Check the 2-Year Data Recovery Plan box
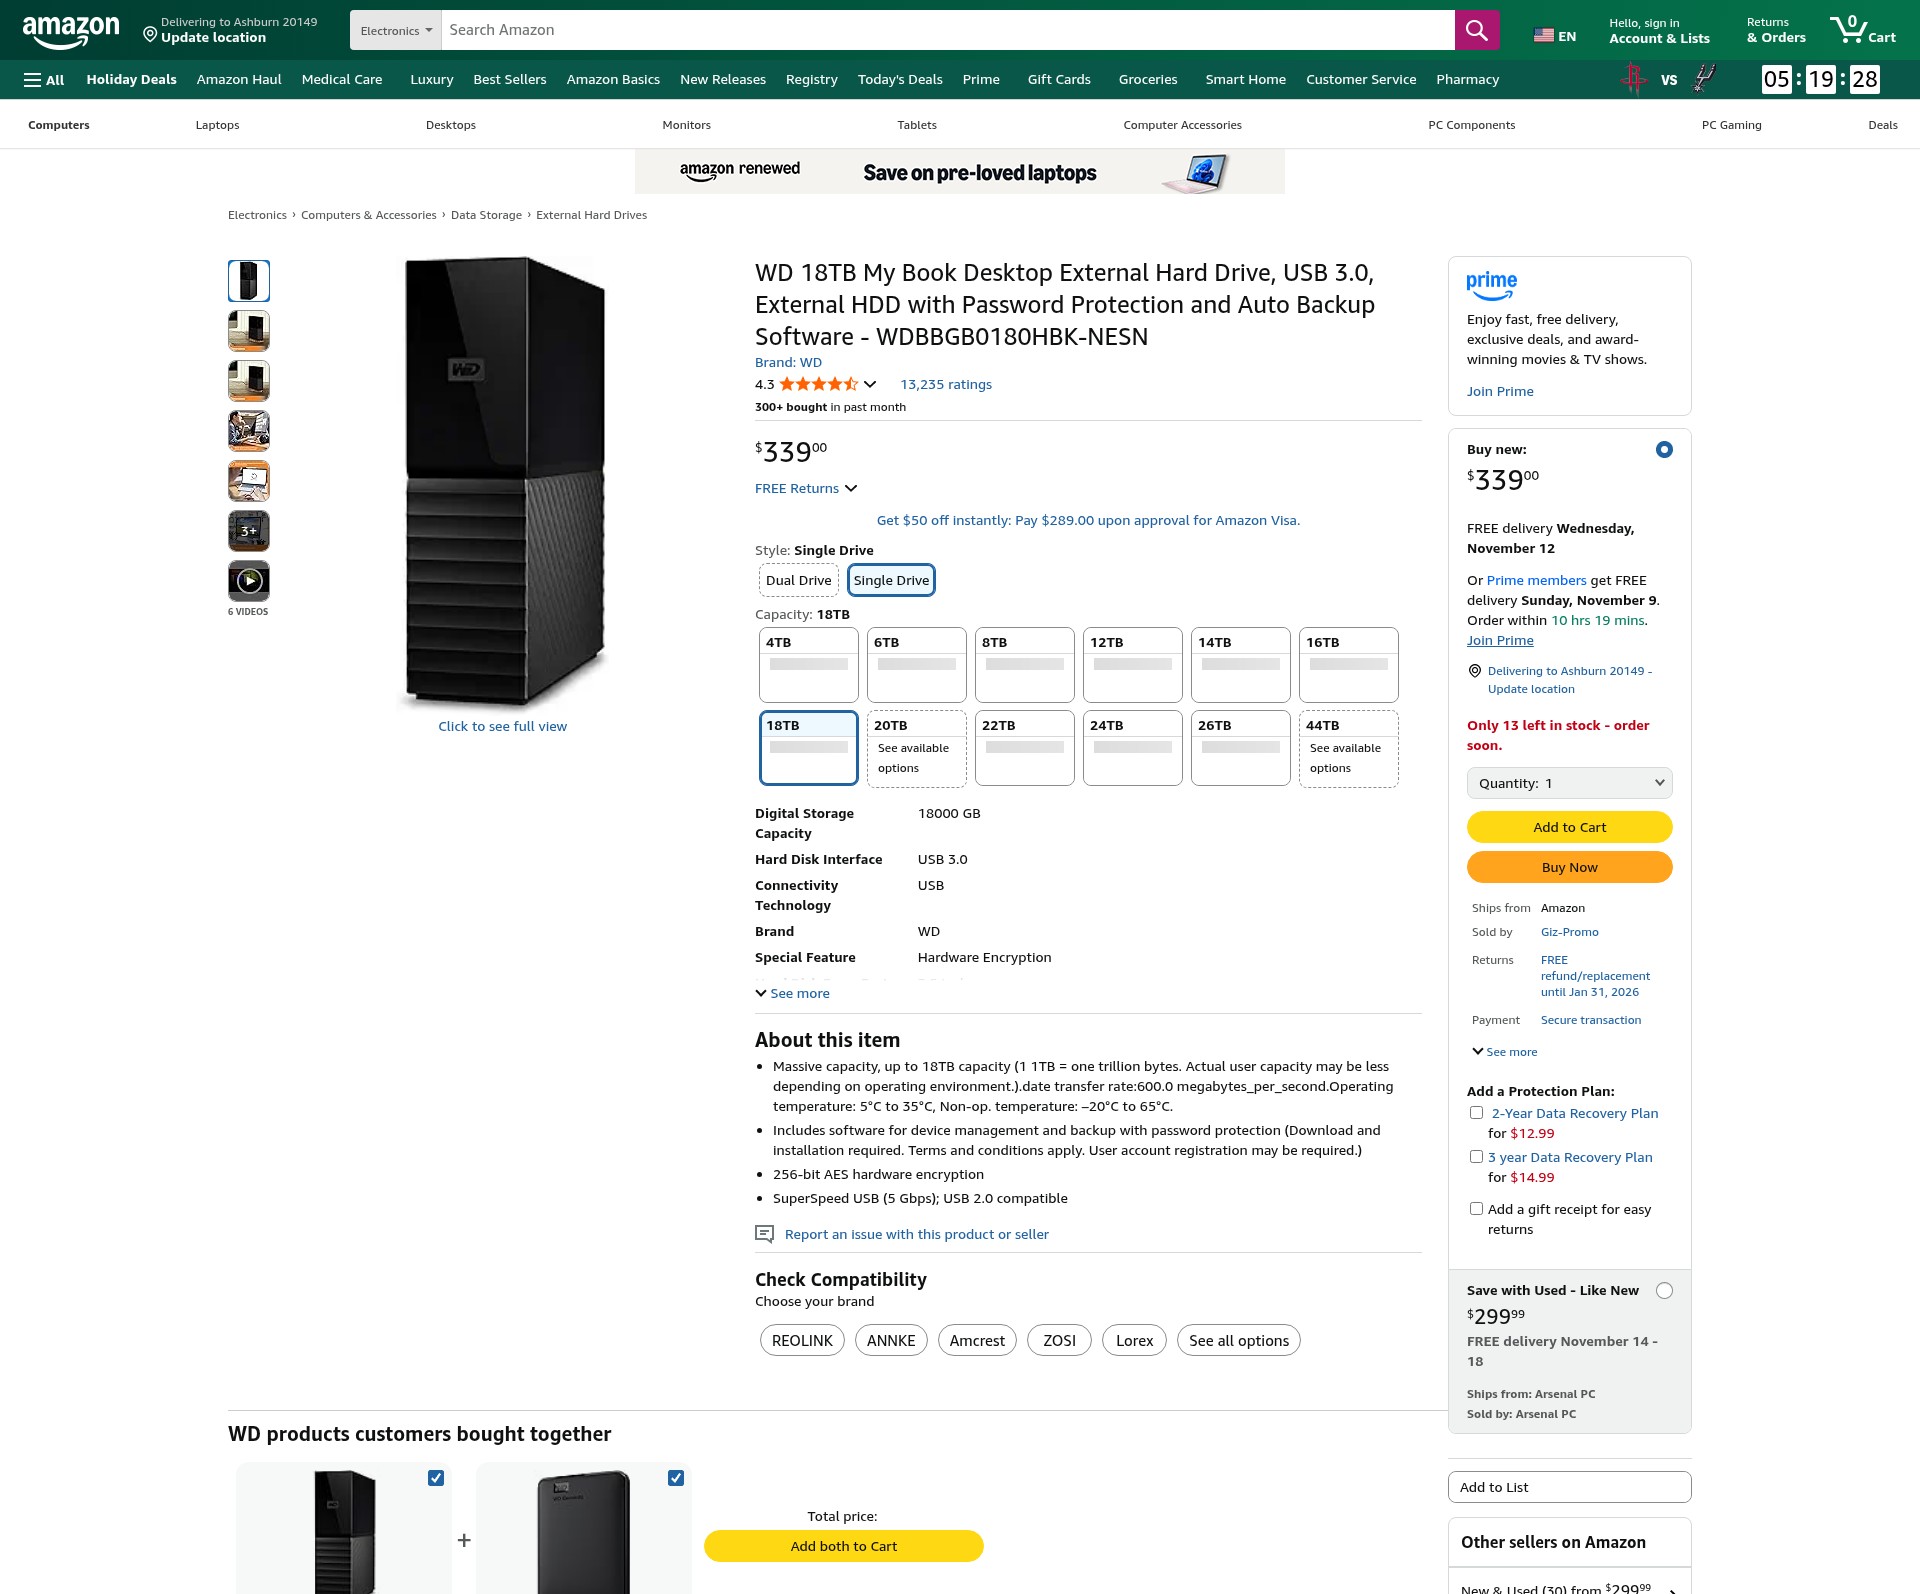The image size is (1920, 1594). point(1476,1113)
